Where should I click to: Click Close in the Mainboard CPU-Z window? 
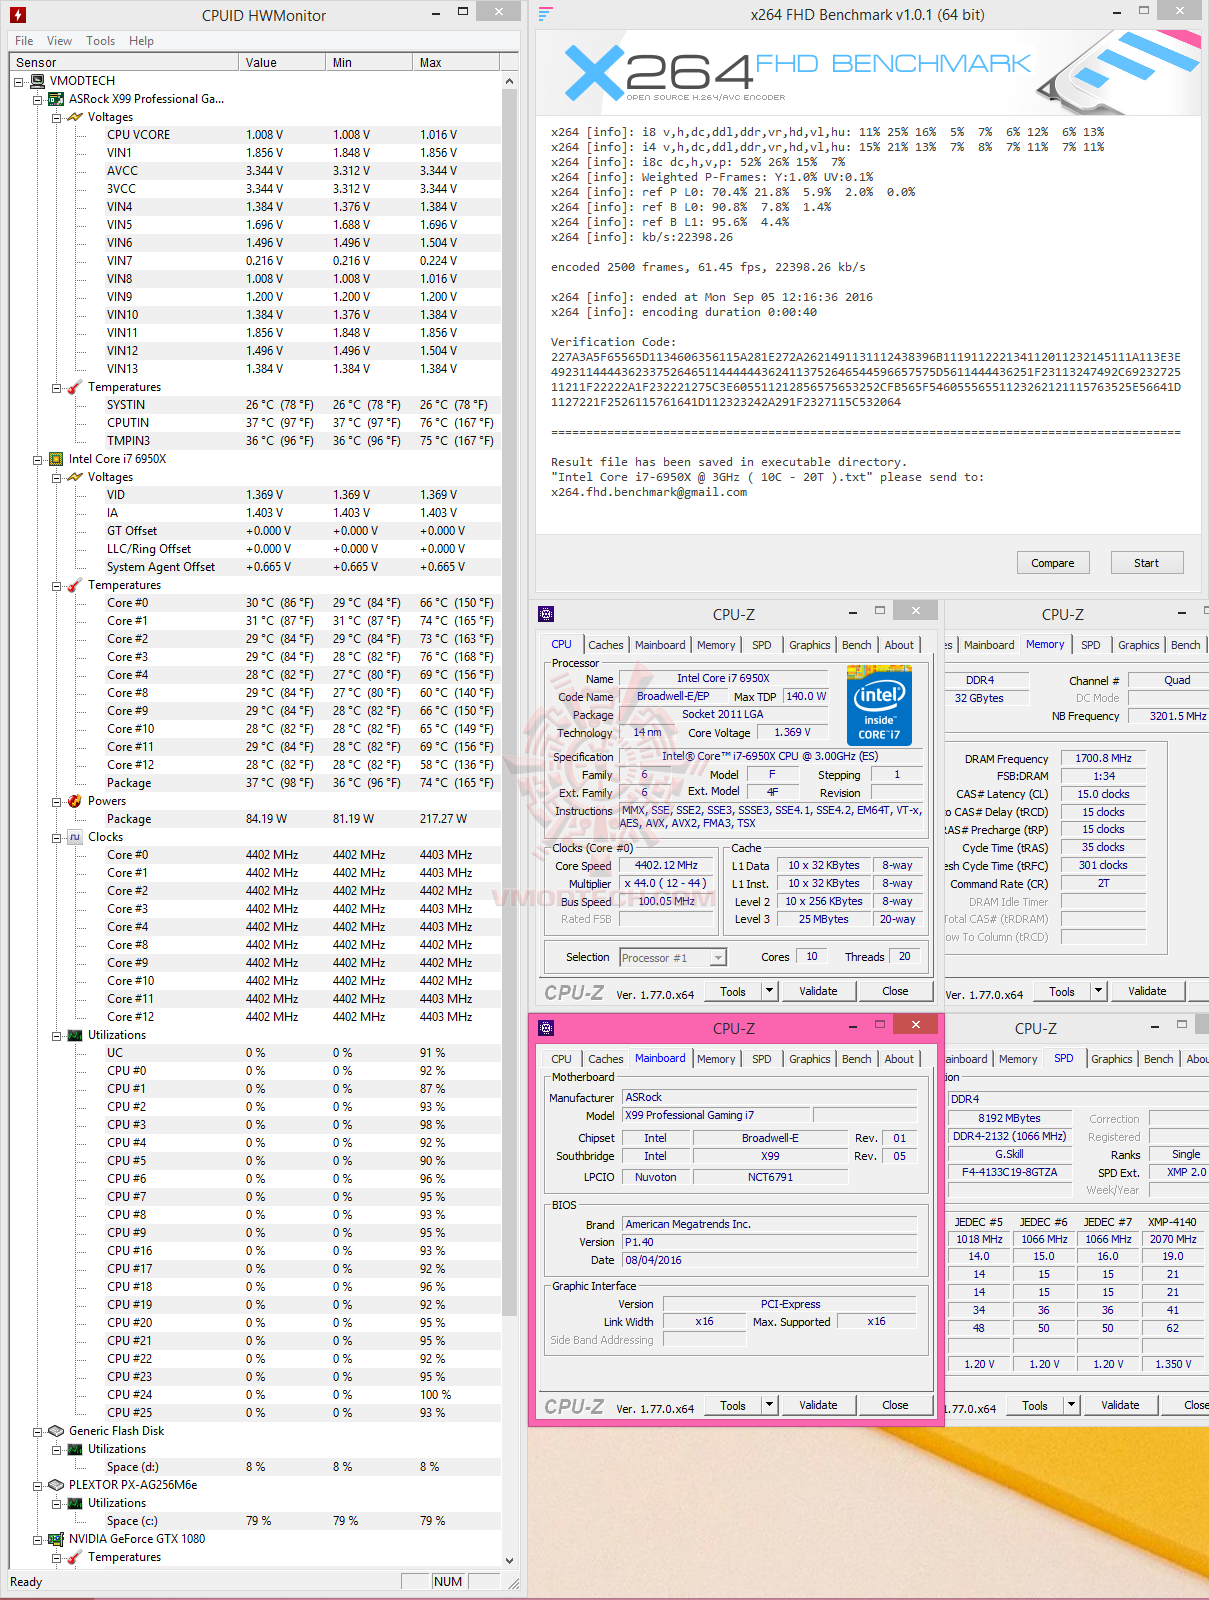coord(895,1405)
